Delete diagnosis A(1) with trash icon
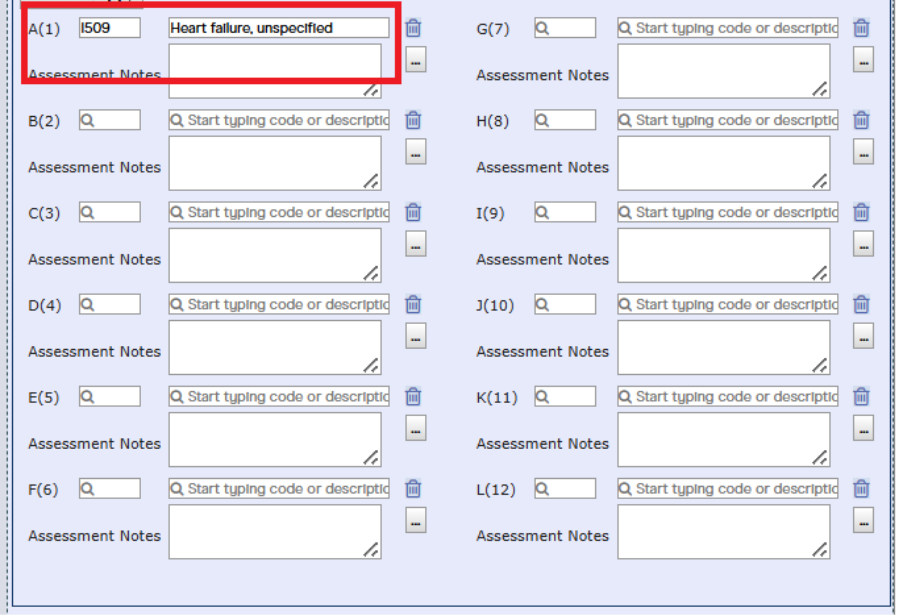 coord(413,28)
